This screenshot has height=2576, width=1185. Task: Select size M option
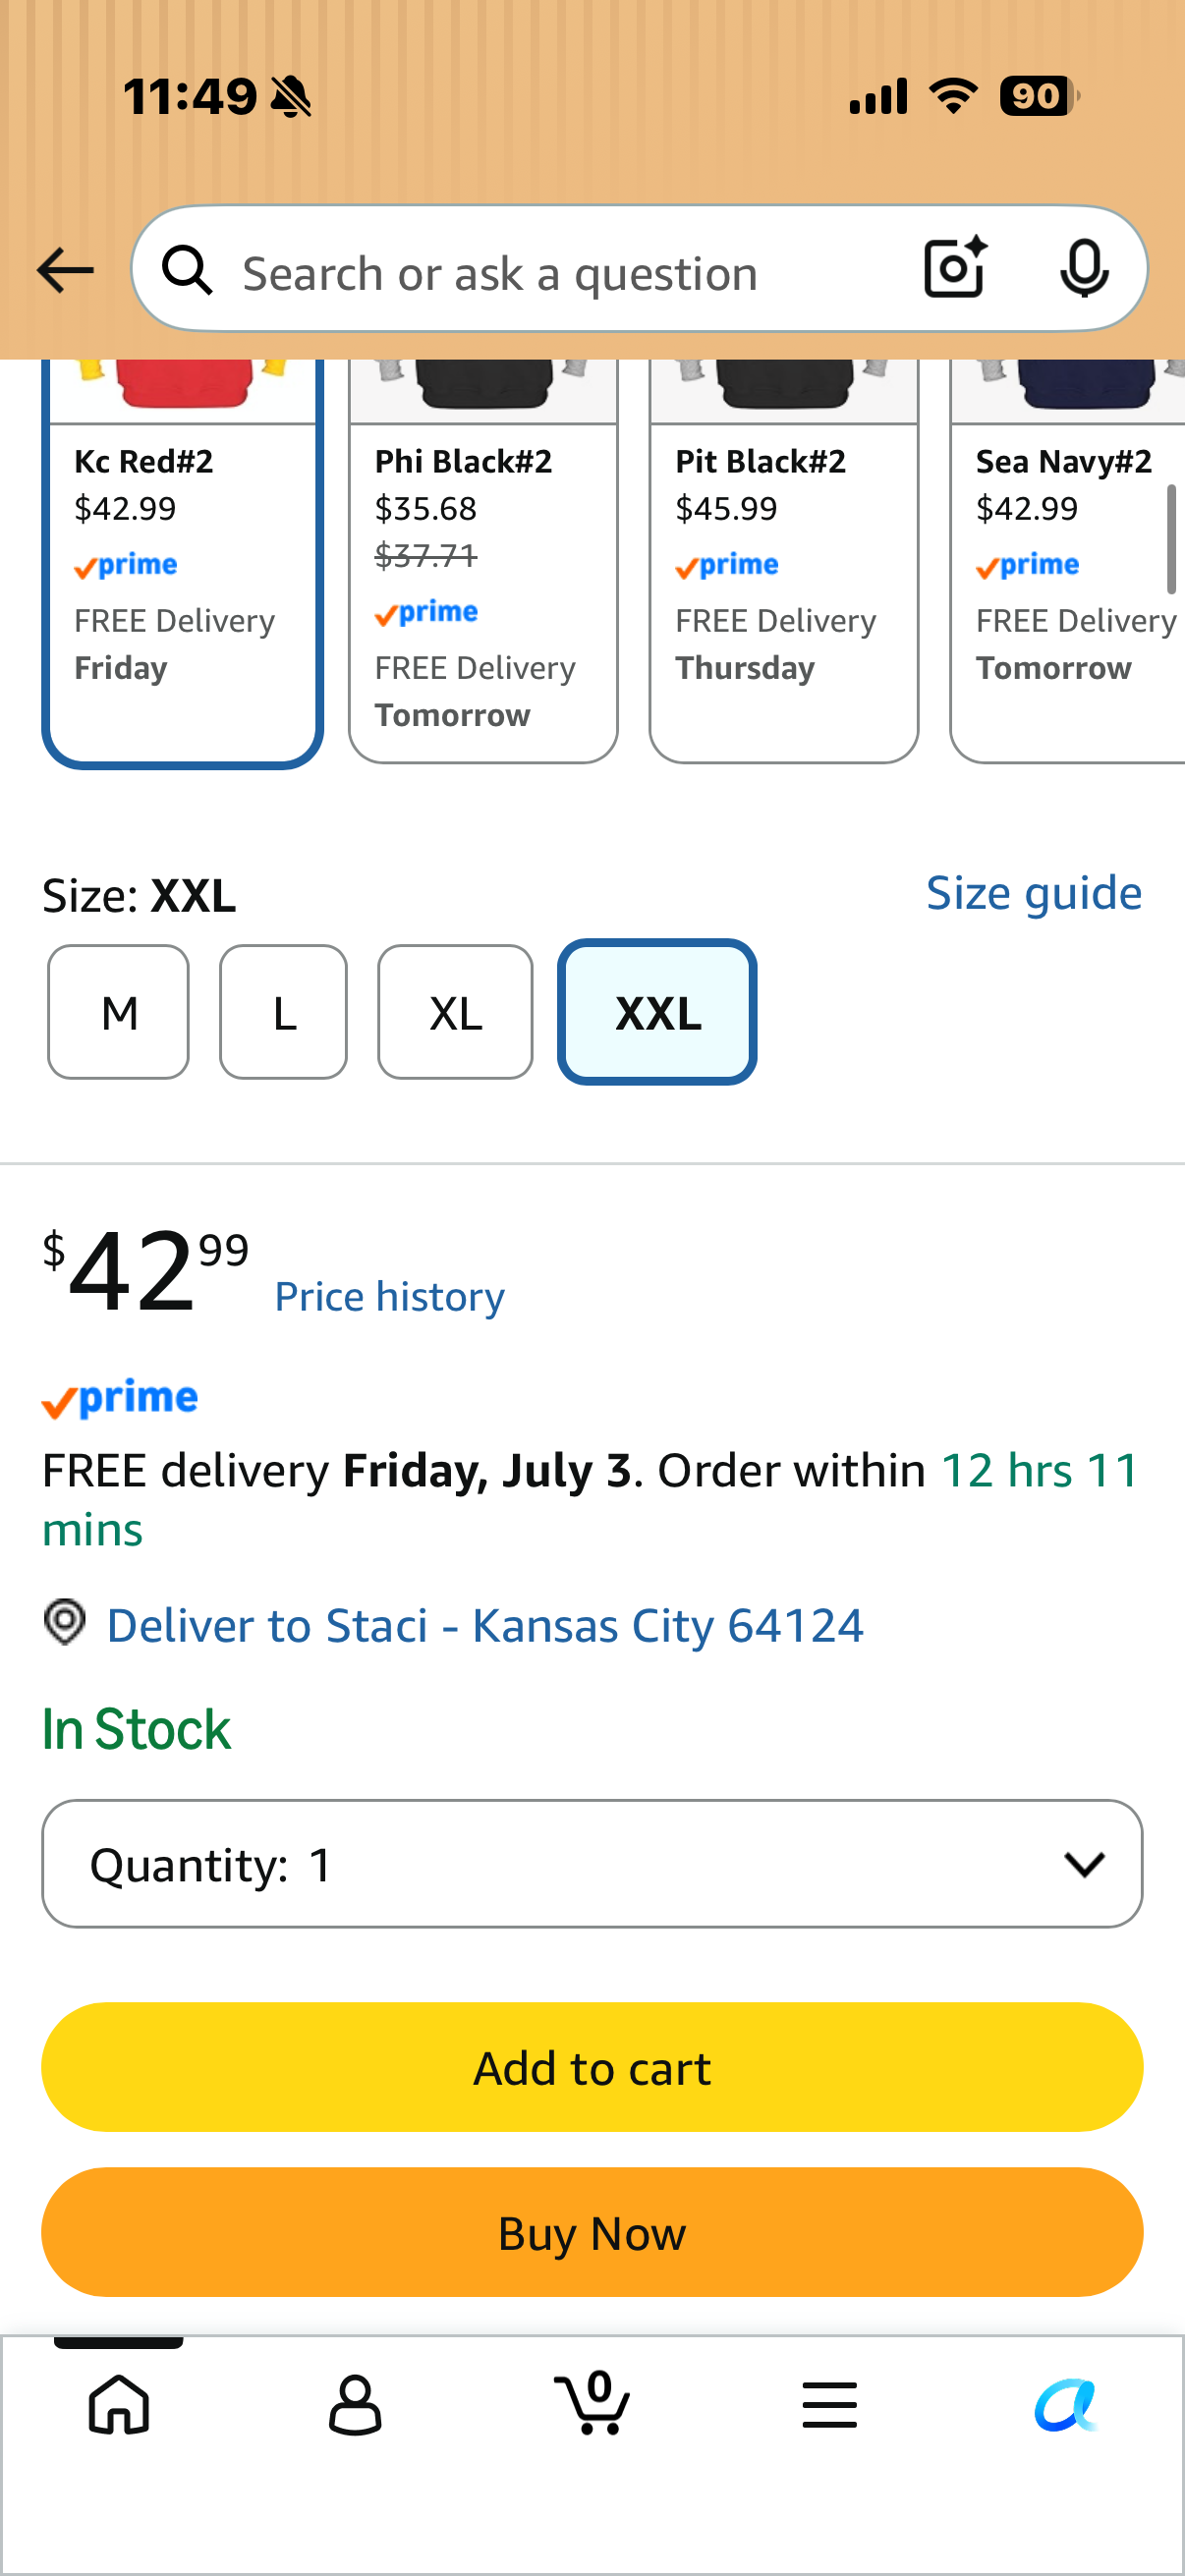[x=119, y=1012]
